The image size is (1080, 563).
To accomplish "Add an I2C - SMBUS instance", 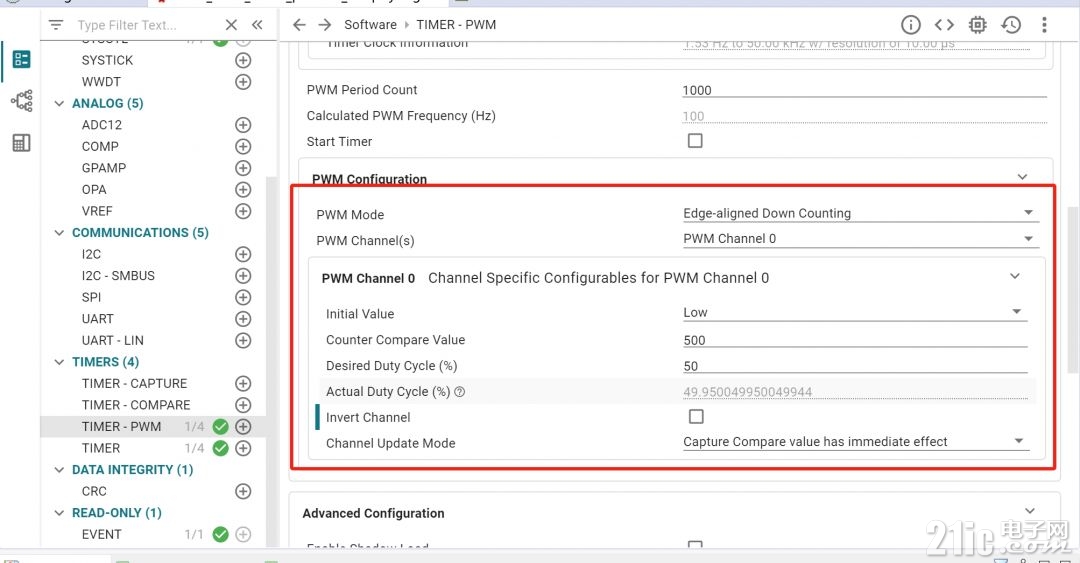I will click(243, 276).
